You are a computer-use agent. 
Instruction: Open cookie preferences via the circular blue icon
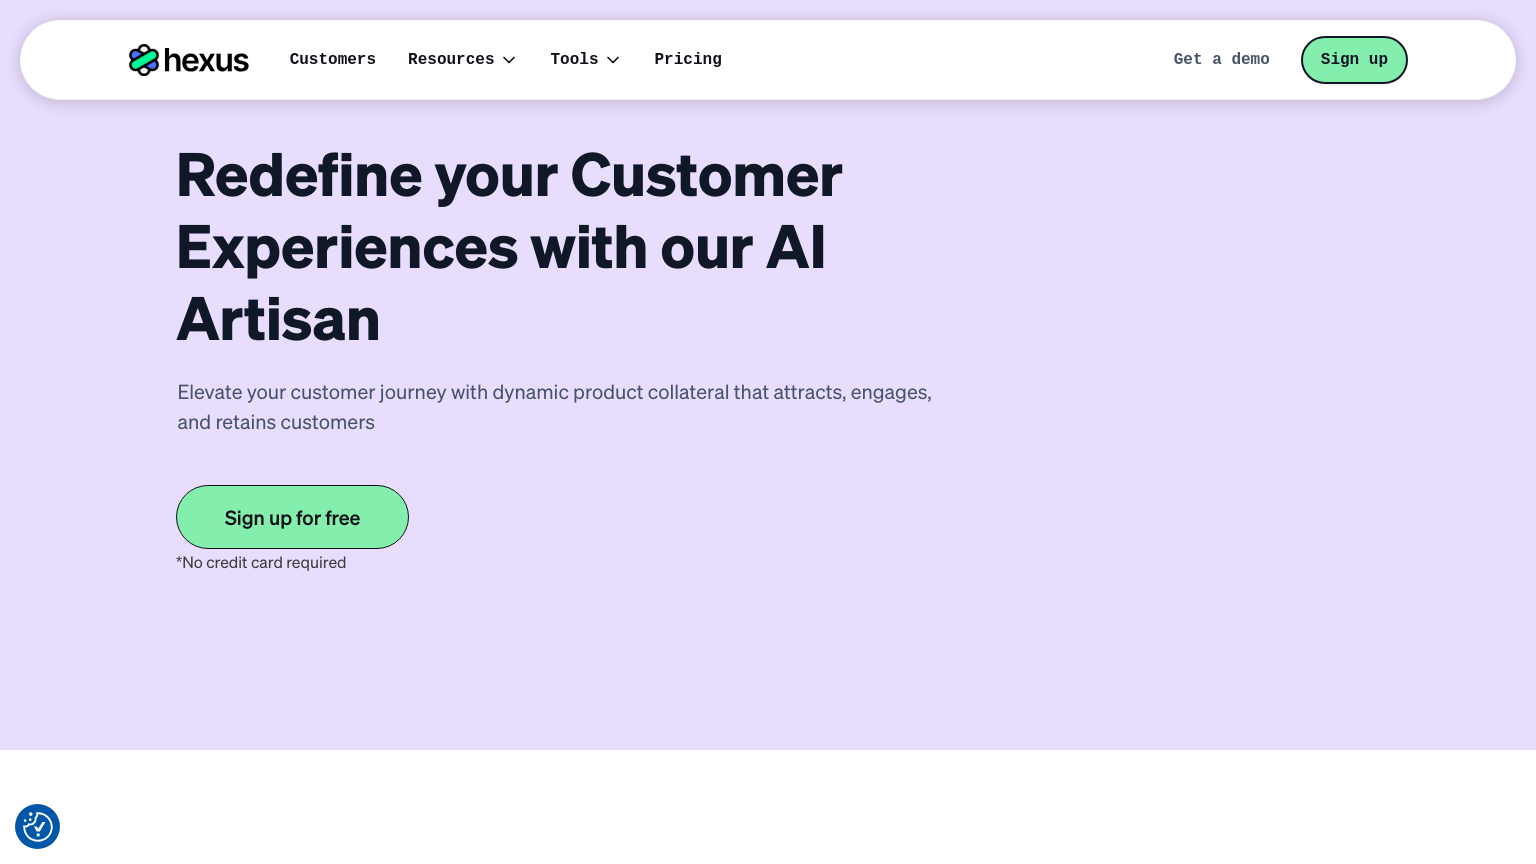point(37,827)
